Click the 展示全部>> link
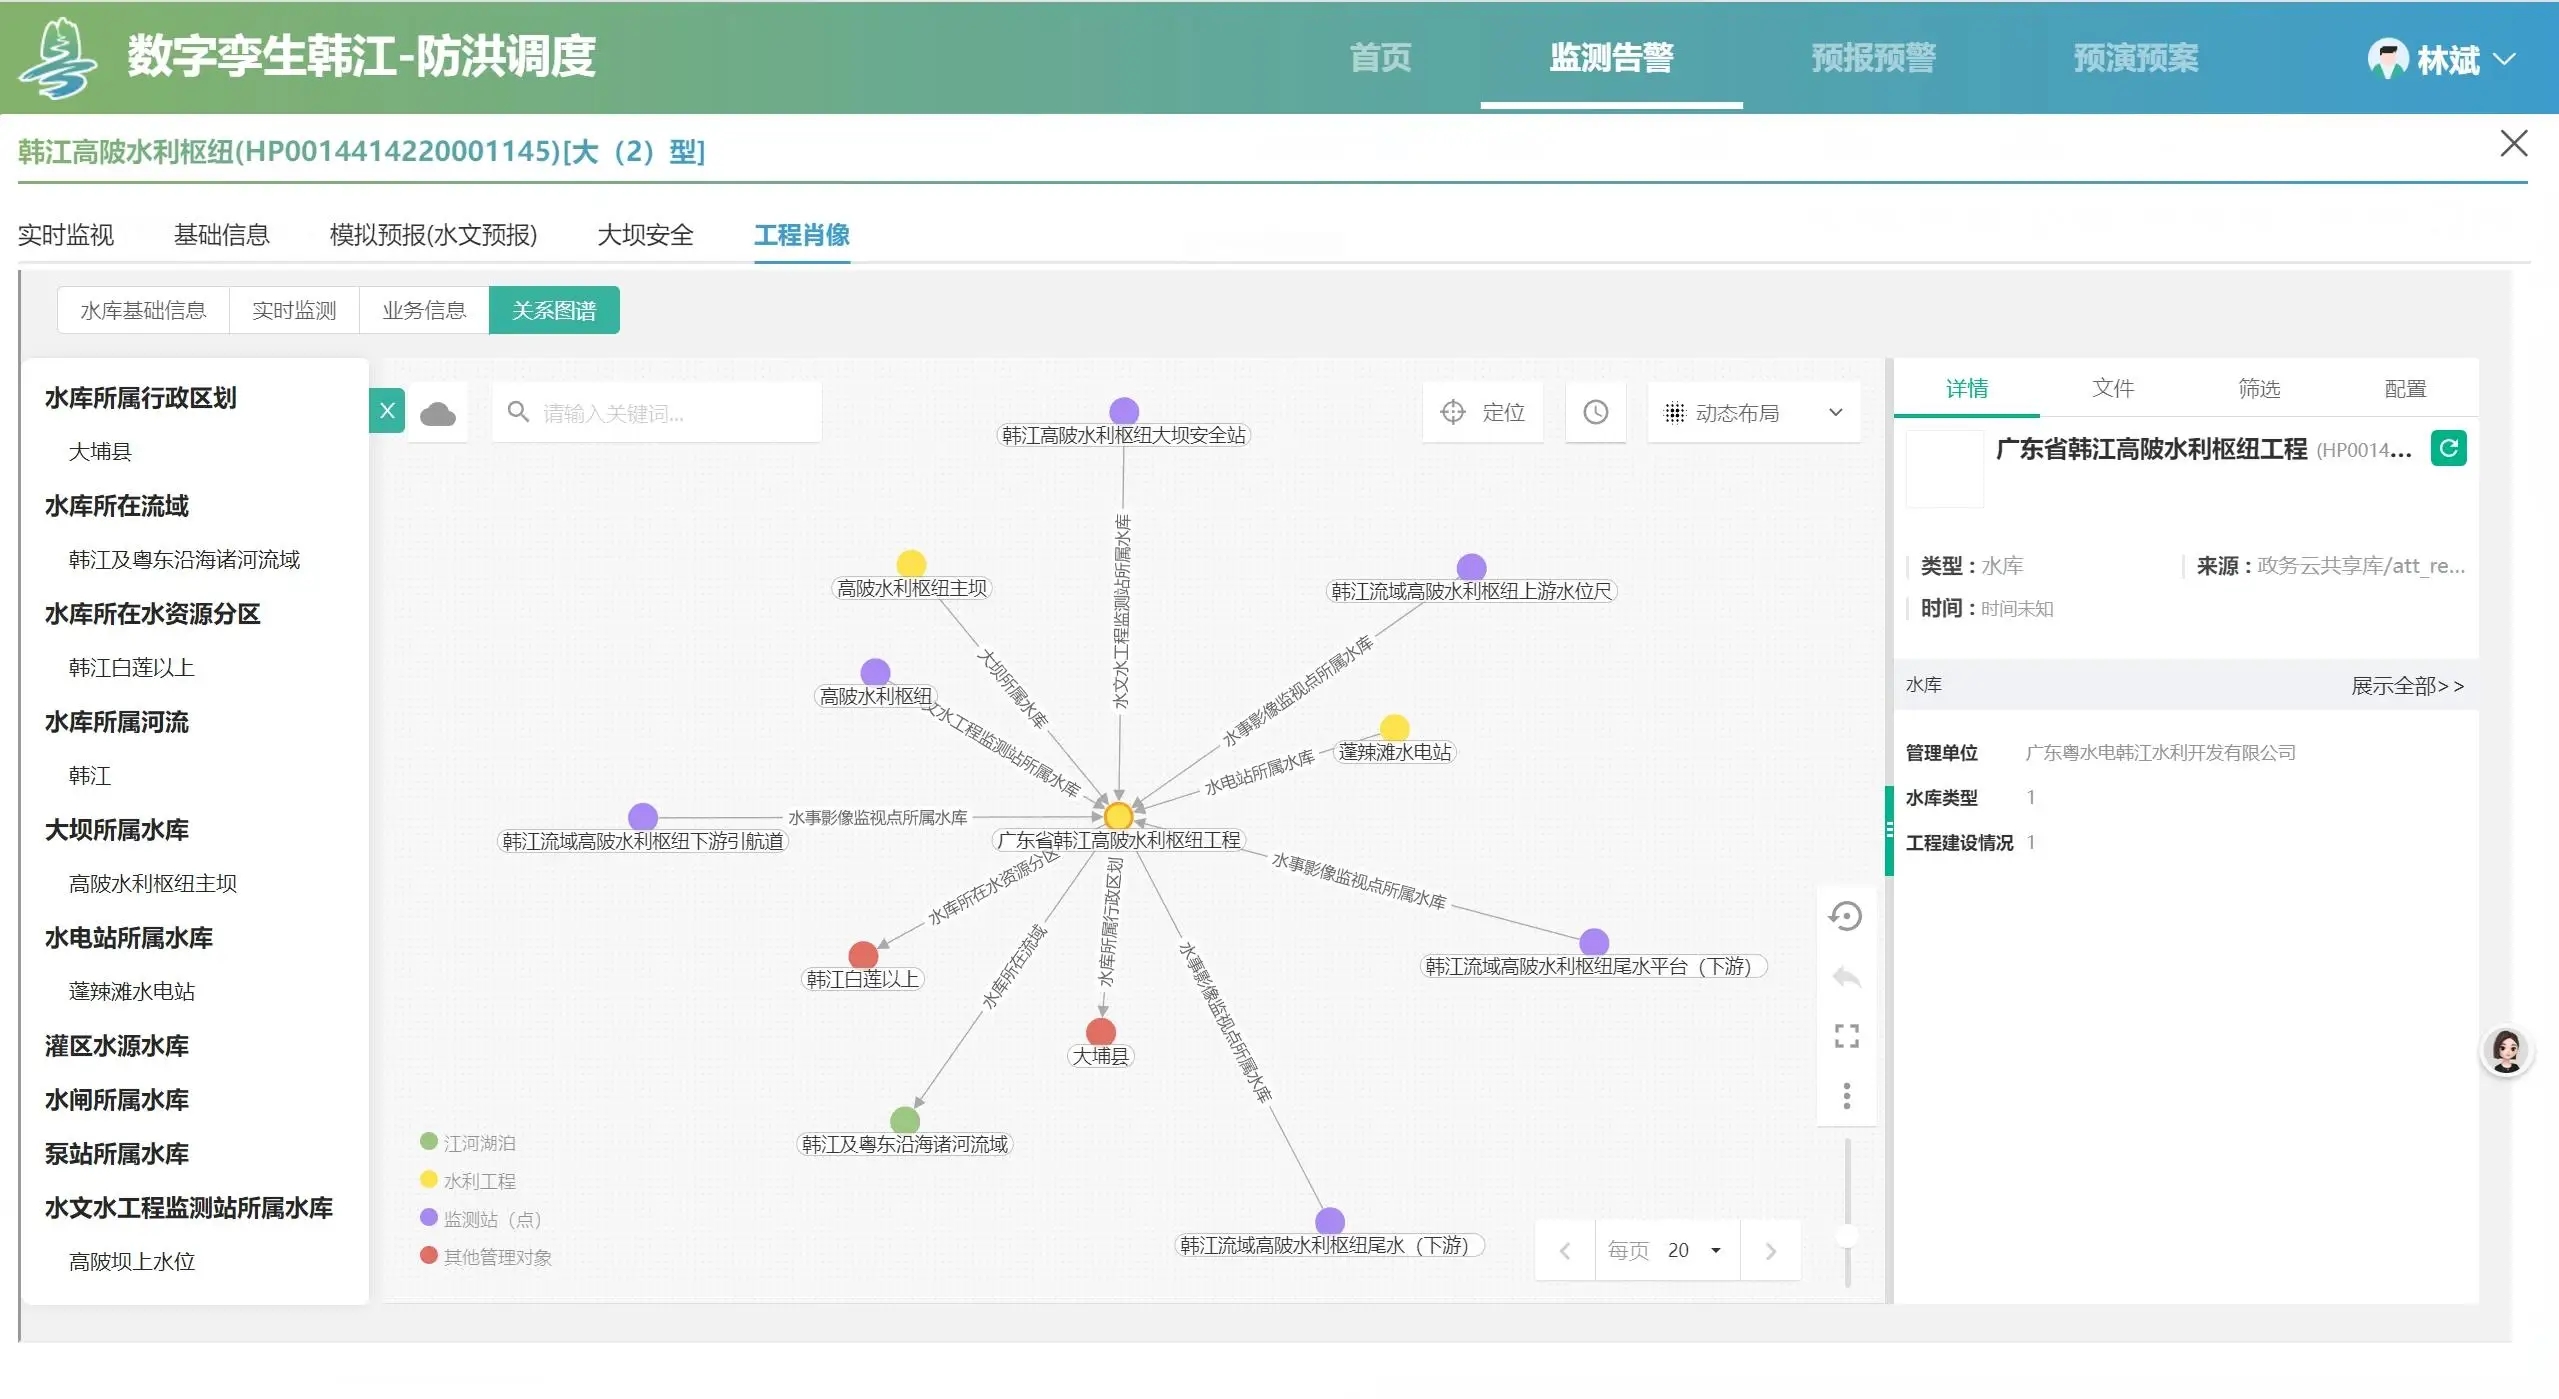Image resolution: width=2559 pixels, height=1399 pixels. 2406,685
